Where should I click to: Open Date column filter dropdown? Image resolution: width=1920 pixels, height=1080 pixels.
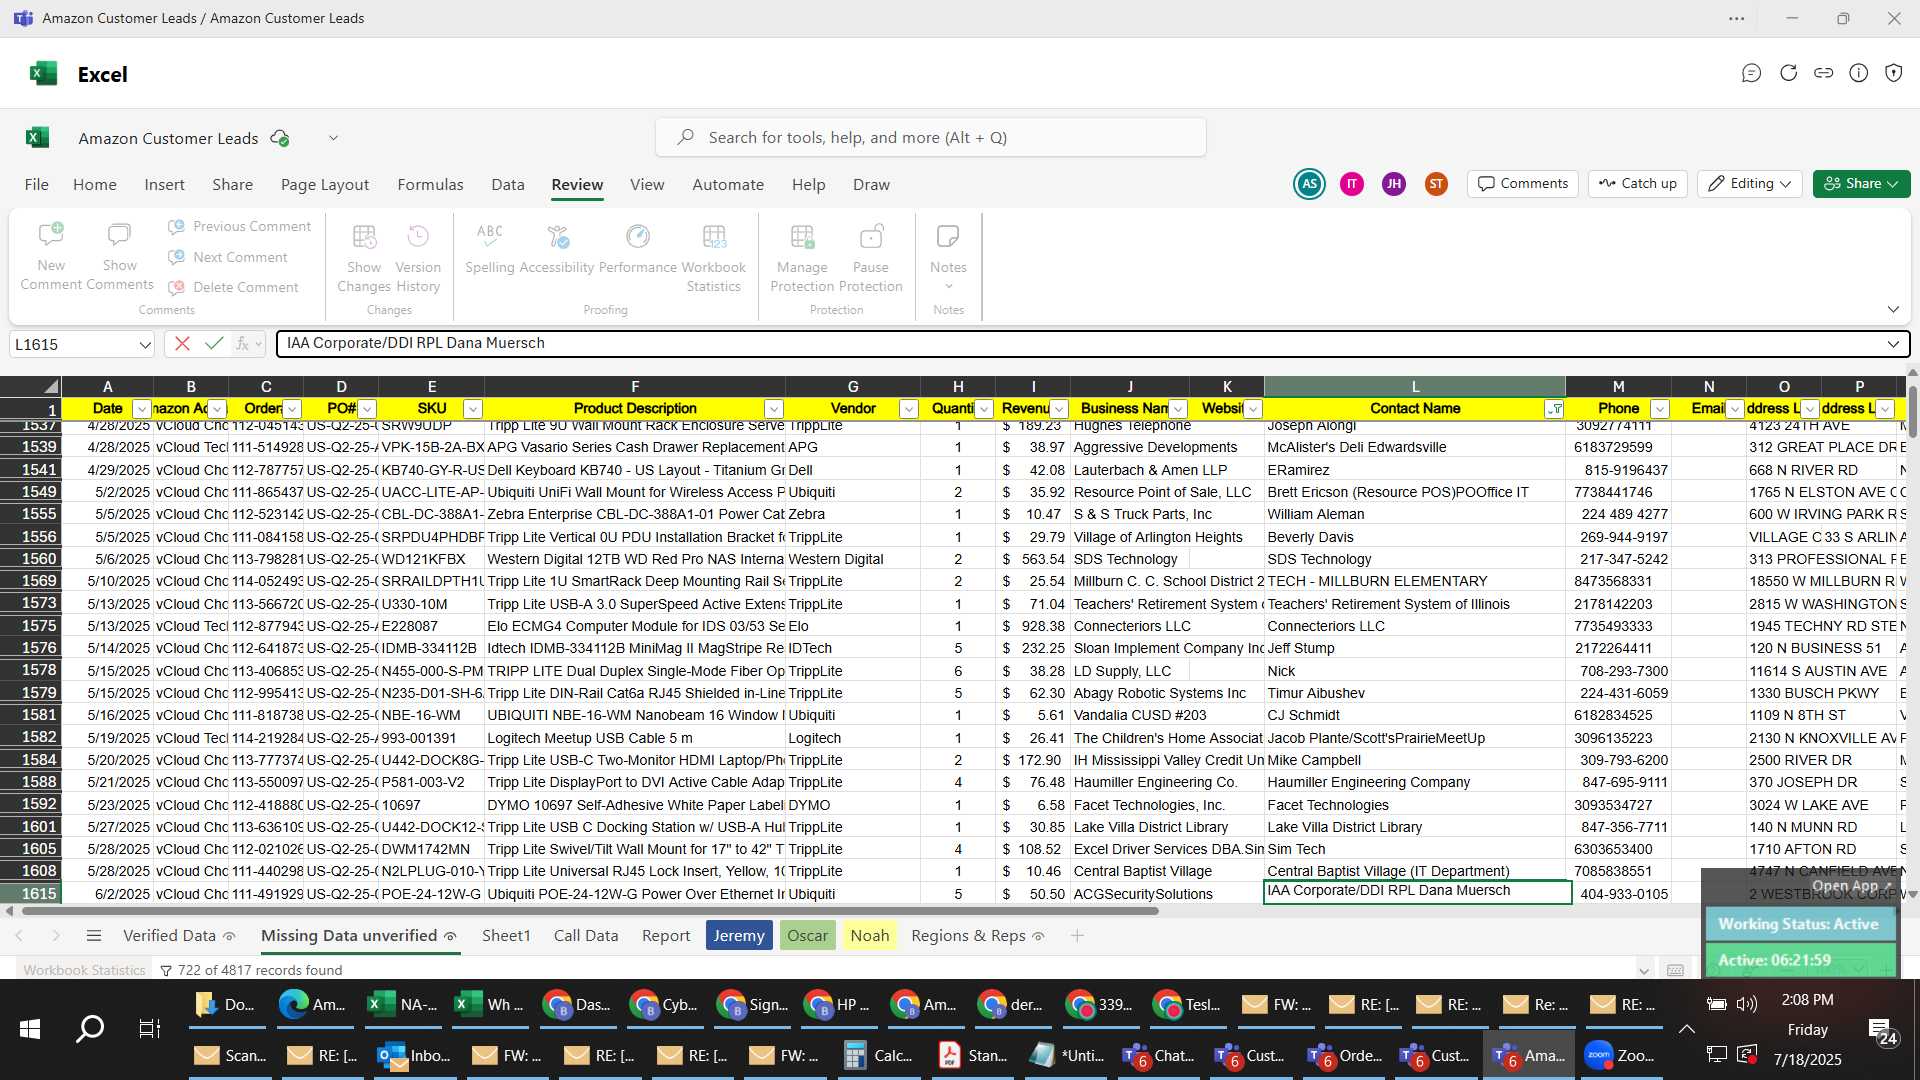[141, 409]
